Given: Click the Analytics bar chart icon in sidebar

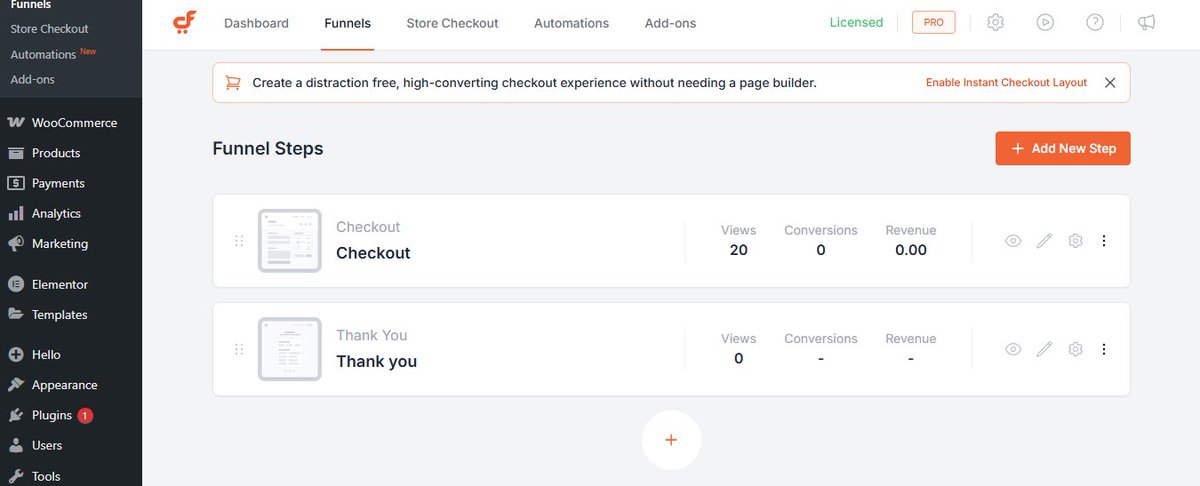Looking at the screenshot, I should pyautogui.click(x=16, y=213).
